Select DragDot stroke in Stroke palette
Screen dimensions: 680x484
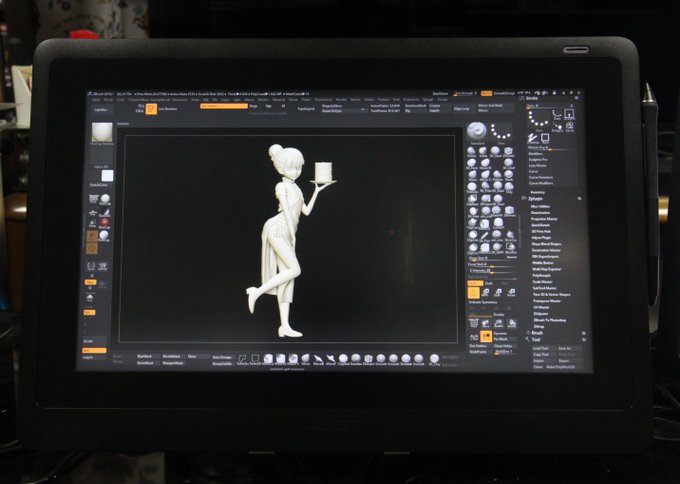557,128
